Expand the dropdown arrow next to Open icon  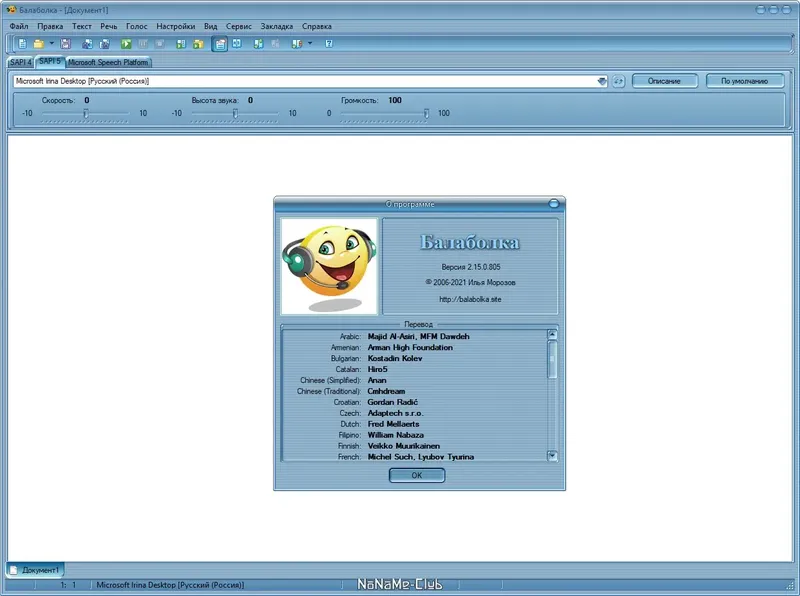click(x=50, y=44)
